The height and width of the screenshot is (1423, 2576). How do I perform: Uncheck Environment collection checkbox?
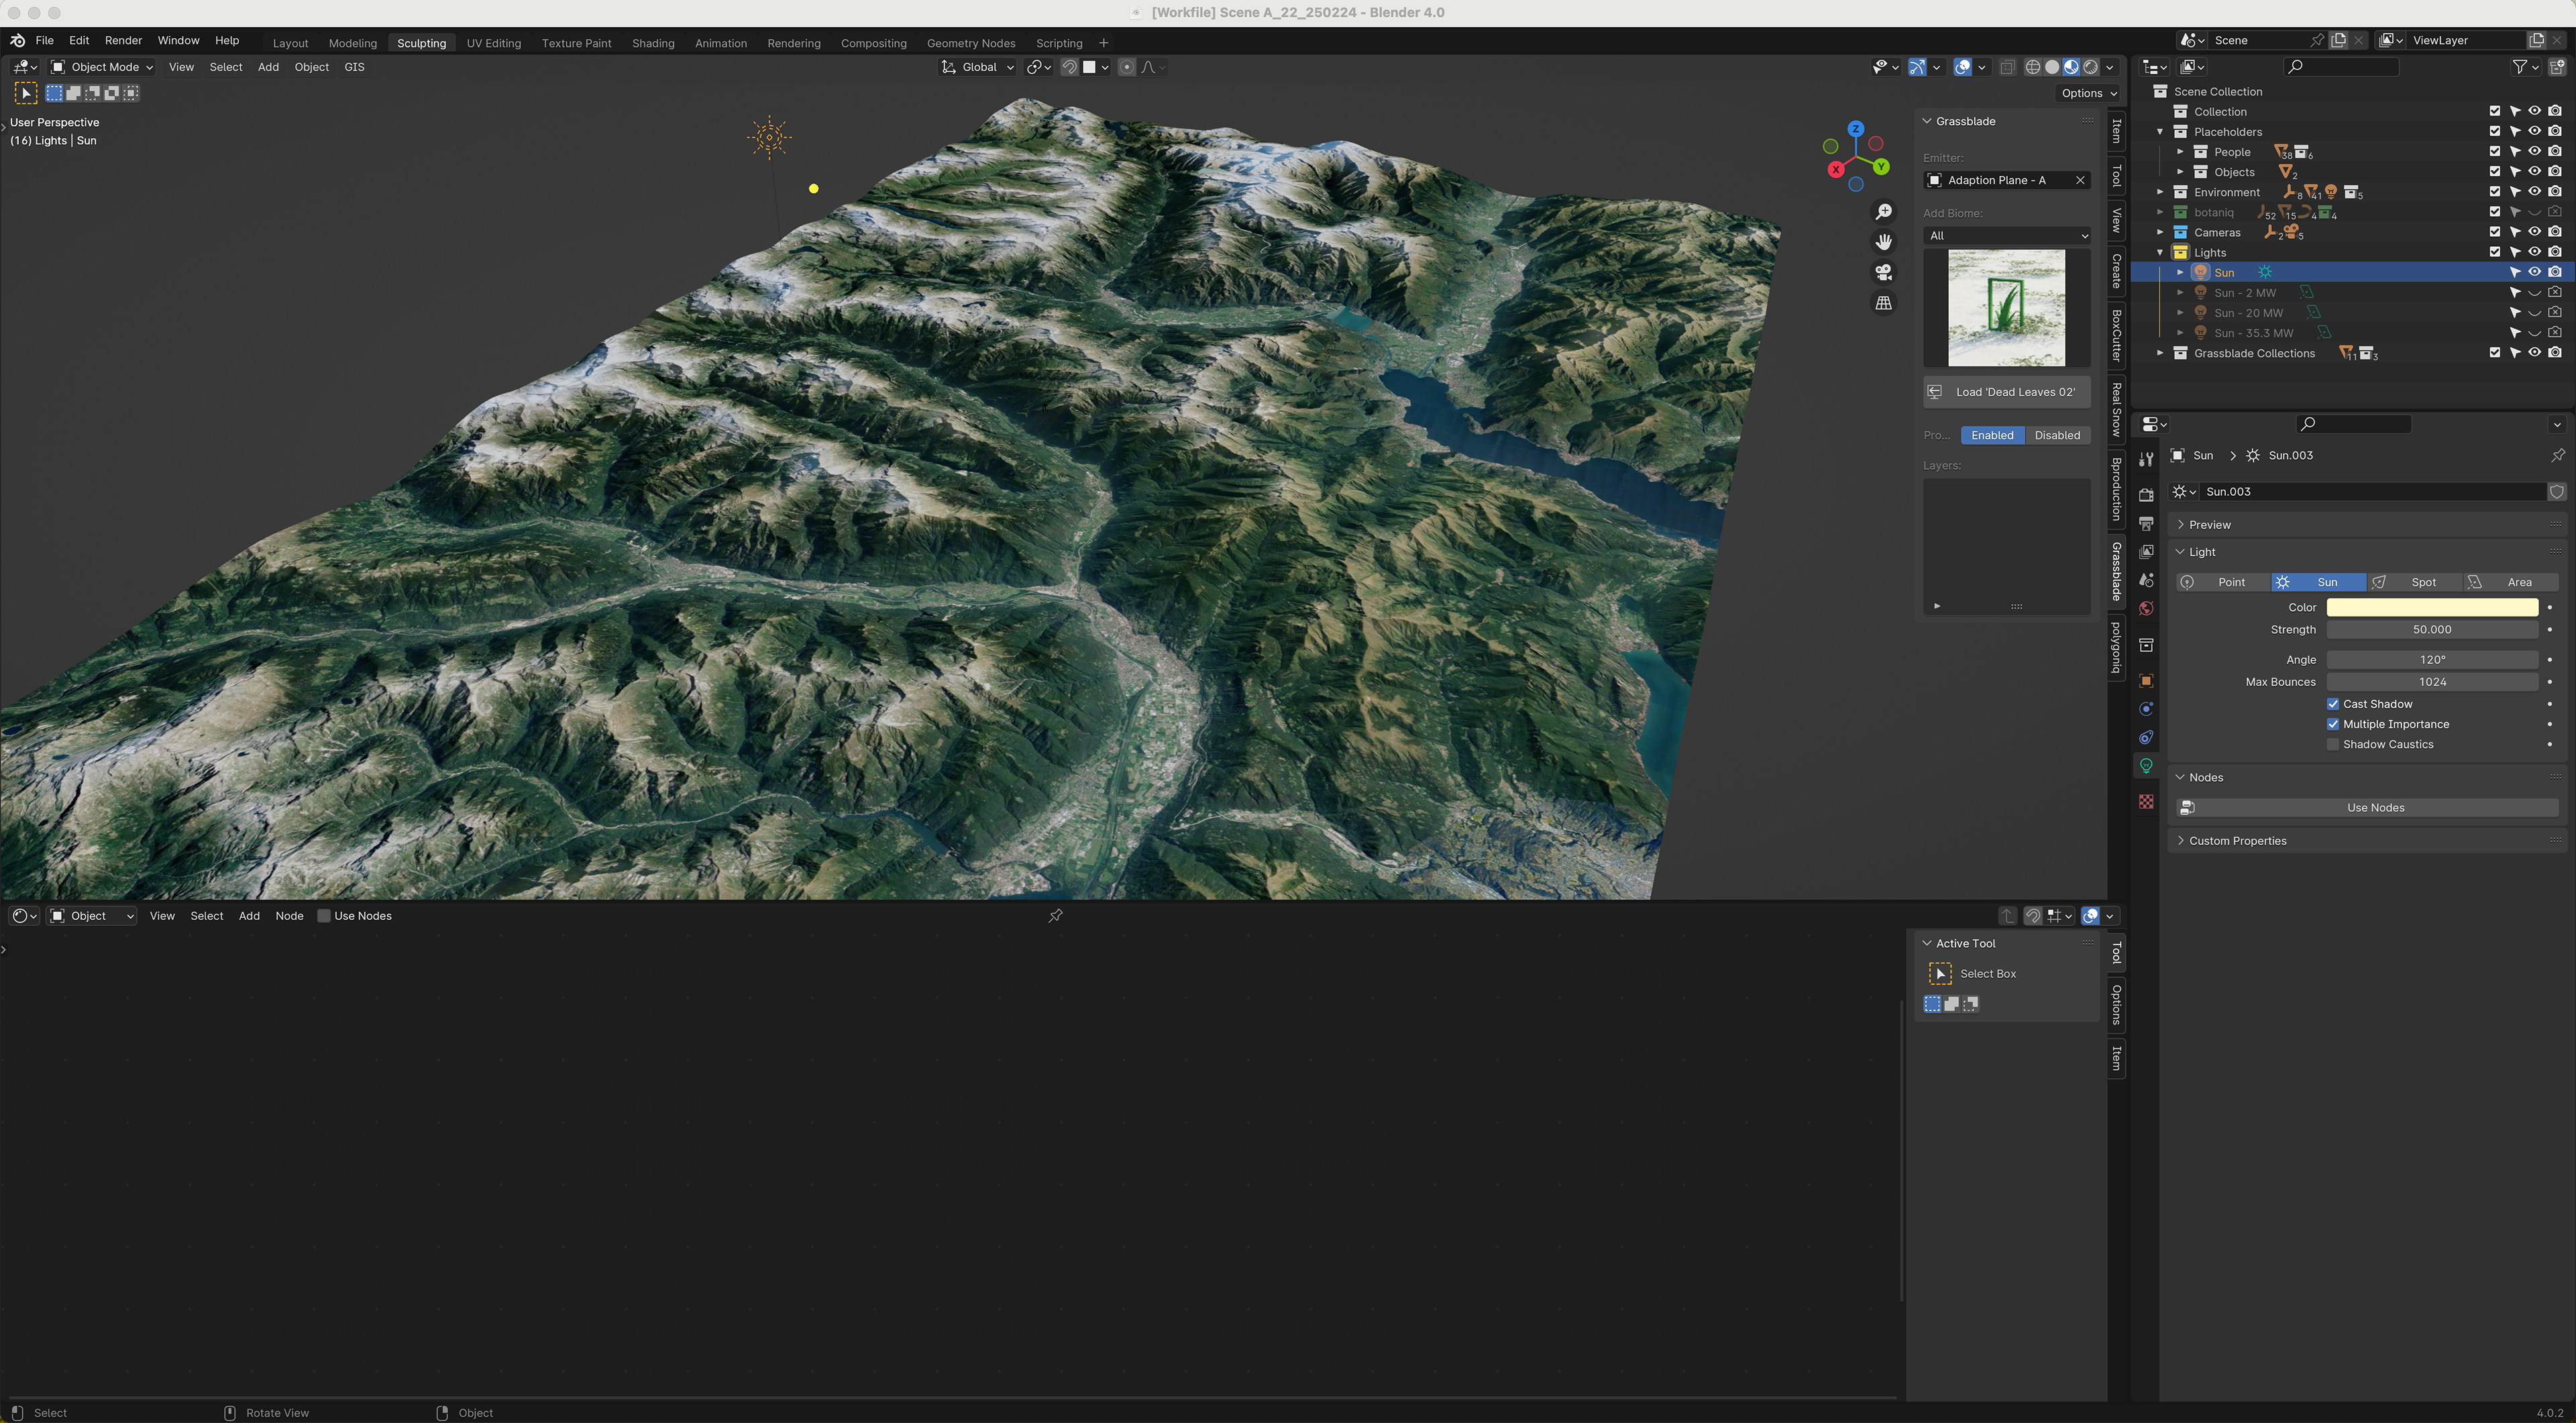pyautogui.click(x=2494, y=192)
